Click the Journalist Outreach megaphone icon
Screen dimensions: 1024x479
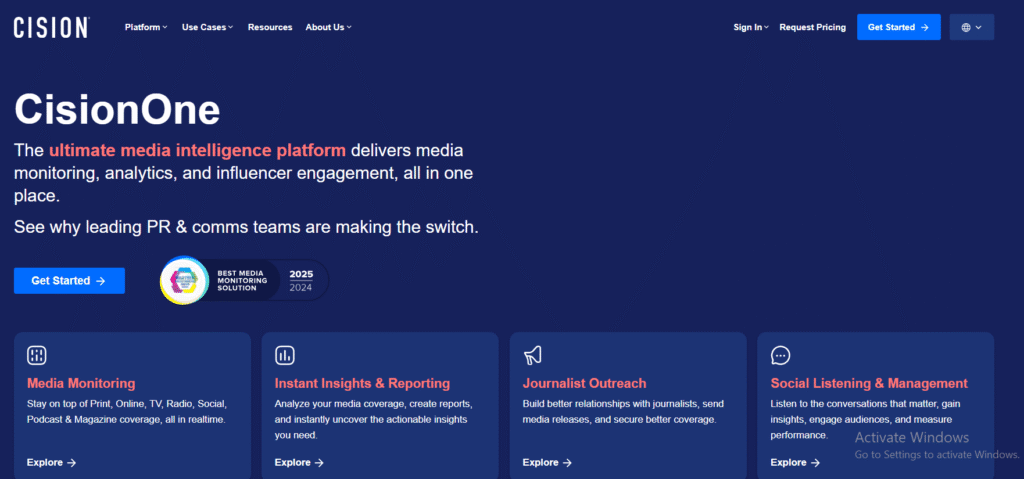533,355
